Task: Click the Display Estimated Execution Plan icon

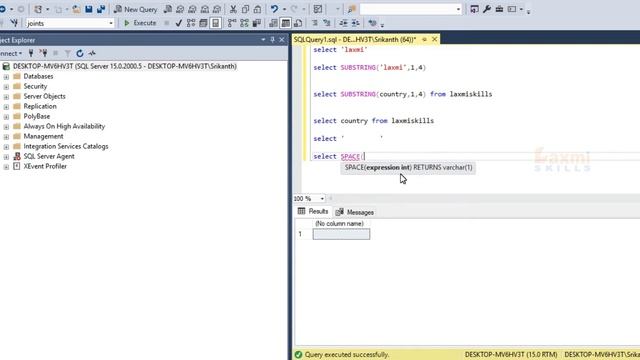Action: tap(191, 23)
